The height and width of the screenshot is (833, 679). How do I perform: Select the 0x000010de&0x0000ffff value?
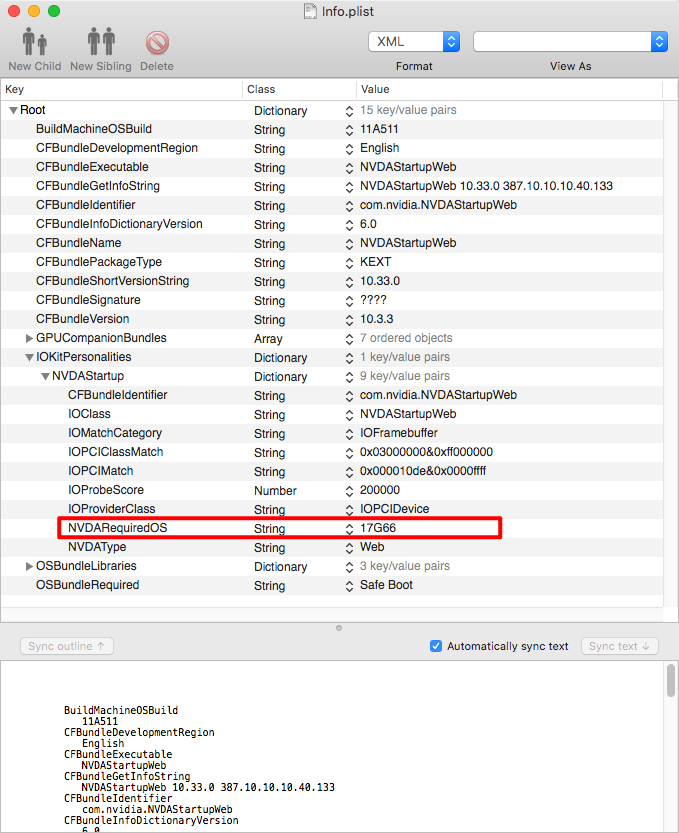pos(423,471)
